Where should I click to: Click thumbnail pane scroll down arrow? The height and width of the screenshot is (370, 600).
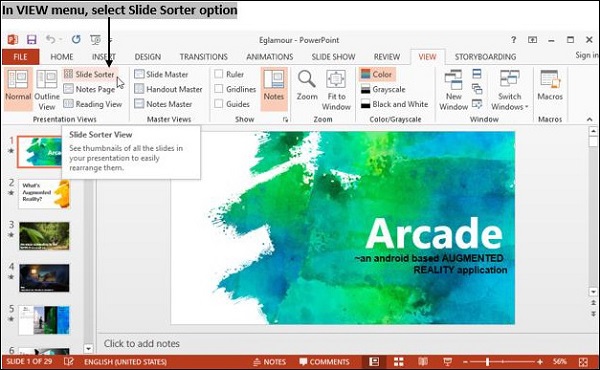coord(88,349)
